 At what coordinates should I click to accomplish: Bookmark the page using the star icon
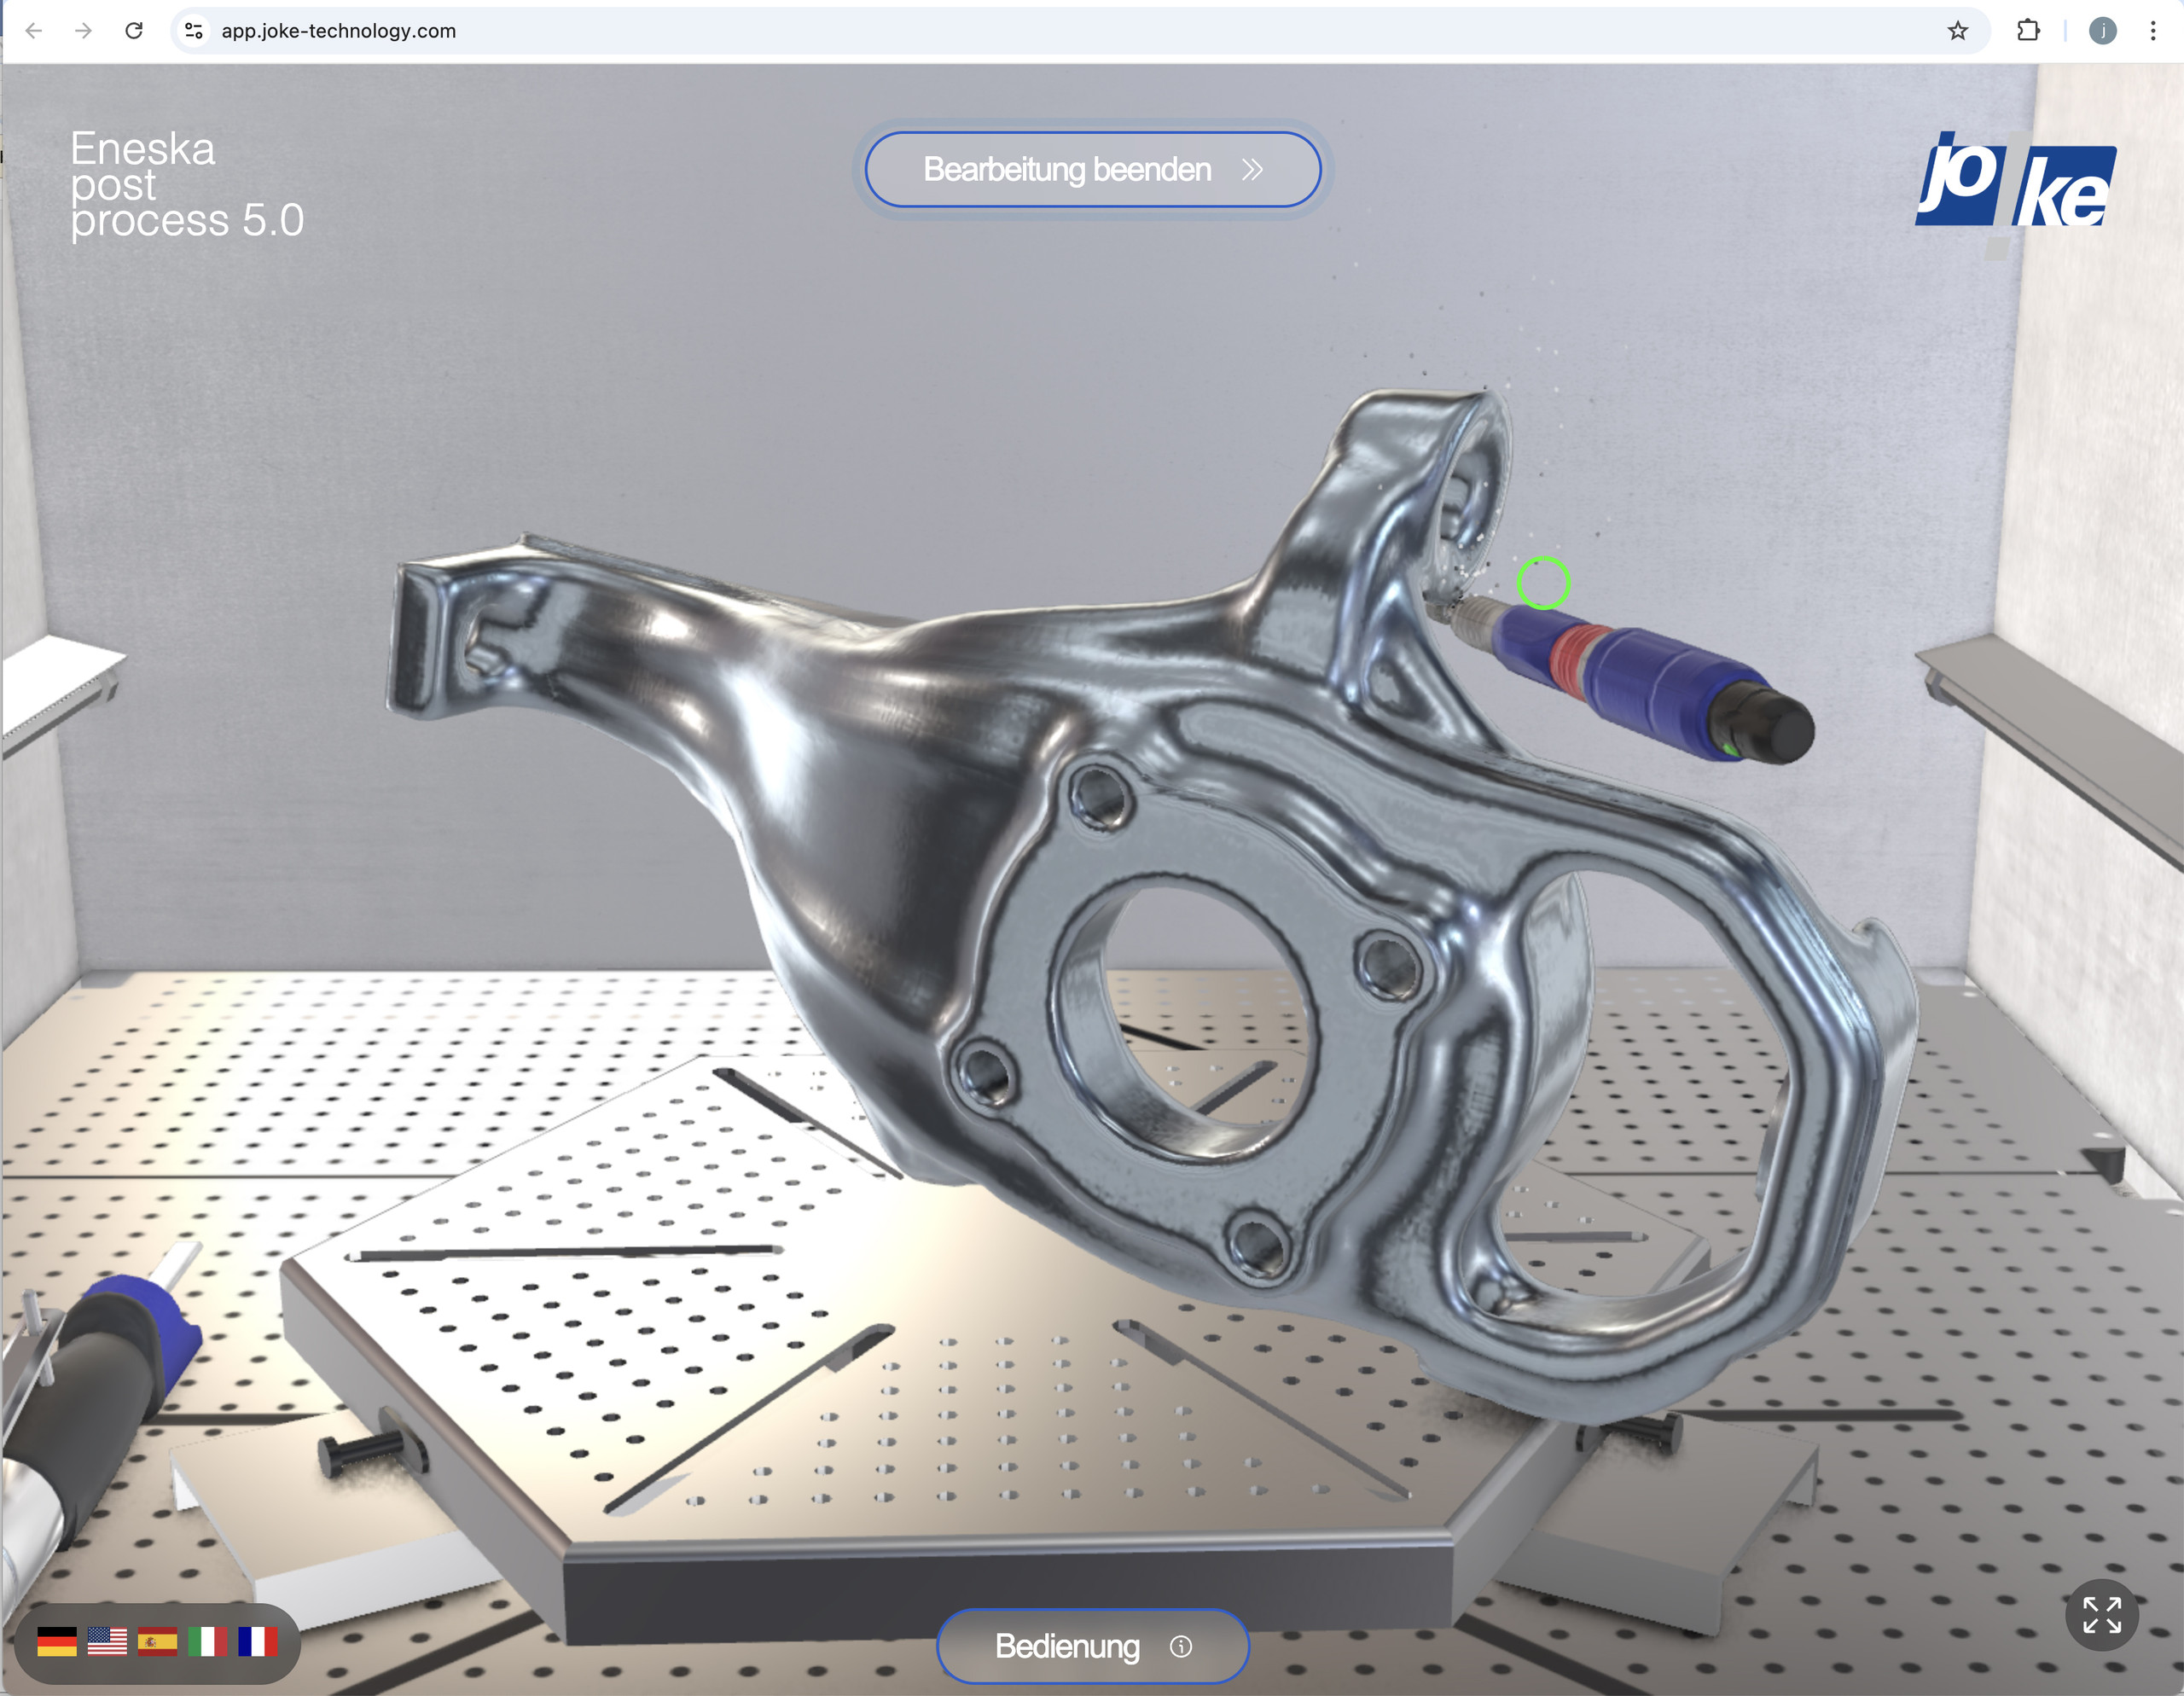coord(1956,31)
